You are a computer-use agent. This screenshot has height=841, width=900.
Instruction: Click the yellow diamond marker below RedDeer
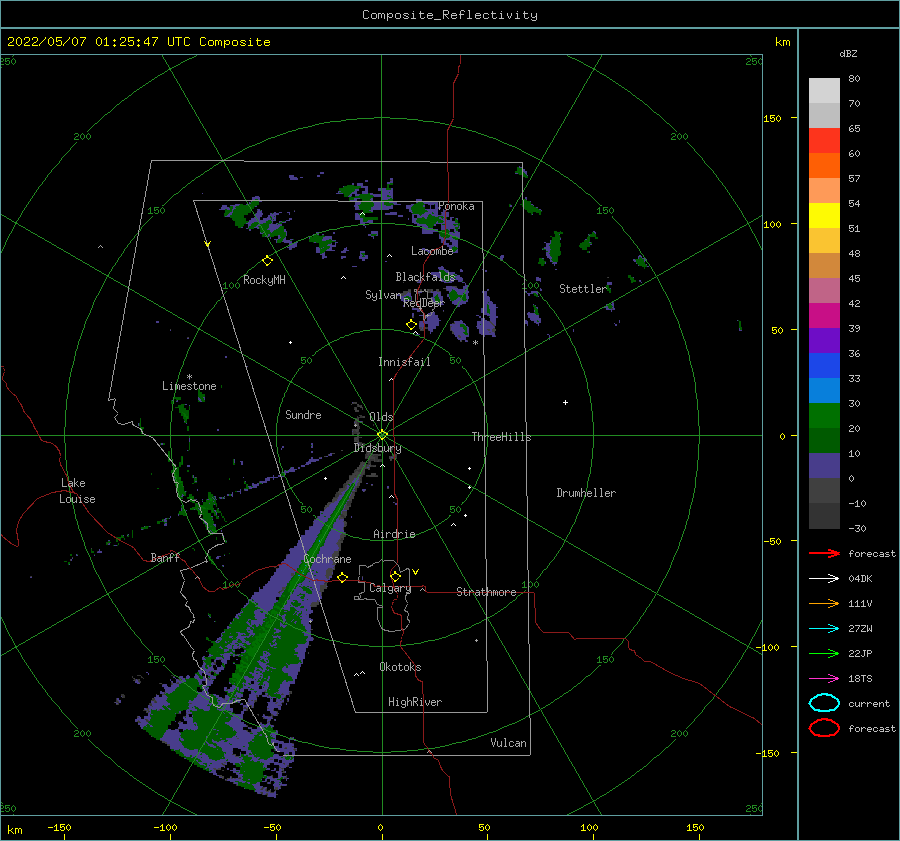tap(412, 325)
